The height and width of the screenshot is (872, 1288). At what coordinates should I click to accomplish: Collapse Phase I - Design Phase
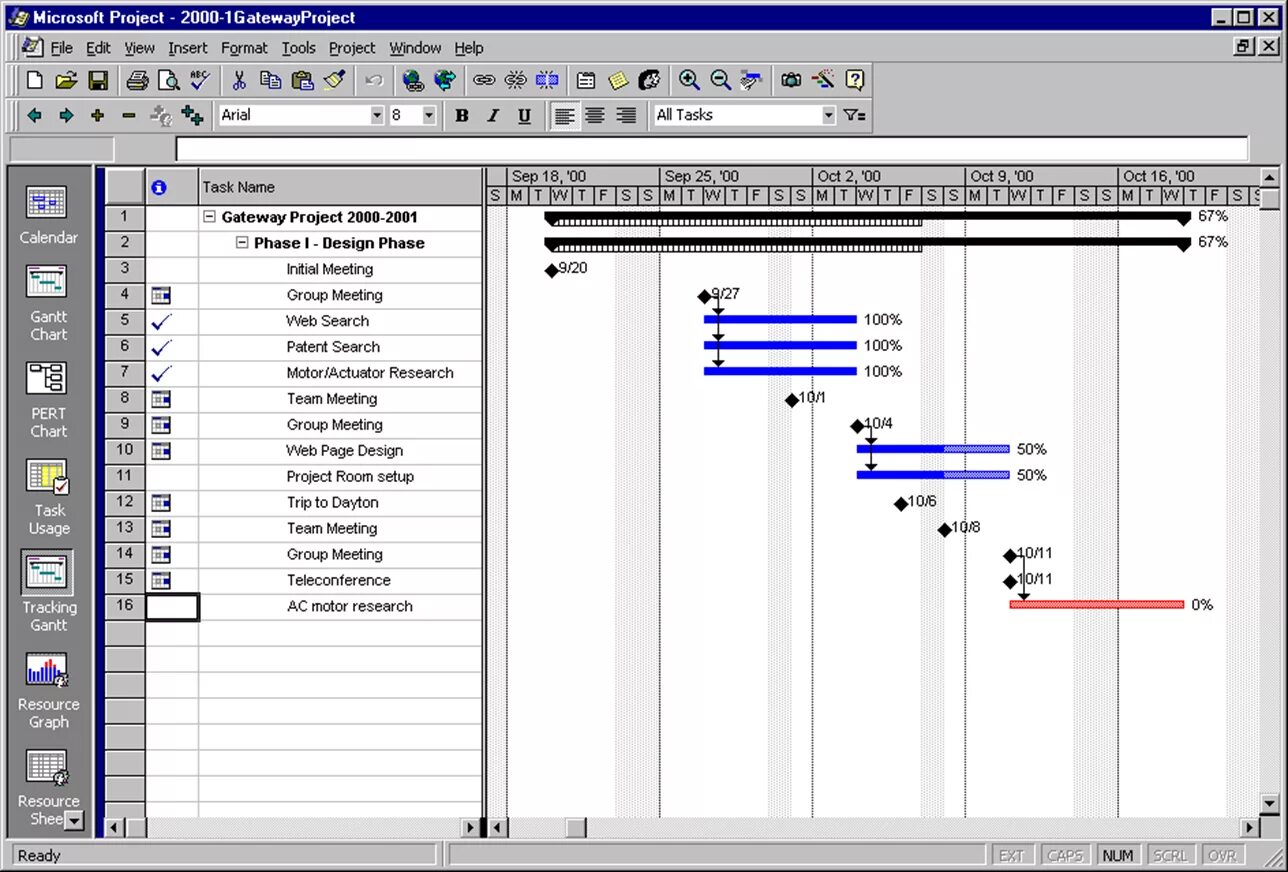click(242, 243)
